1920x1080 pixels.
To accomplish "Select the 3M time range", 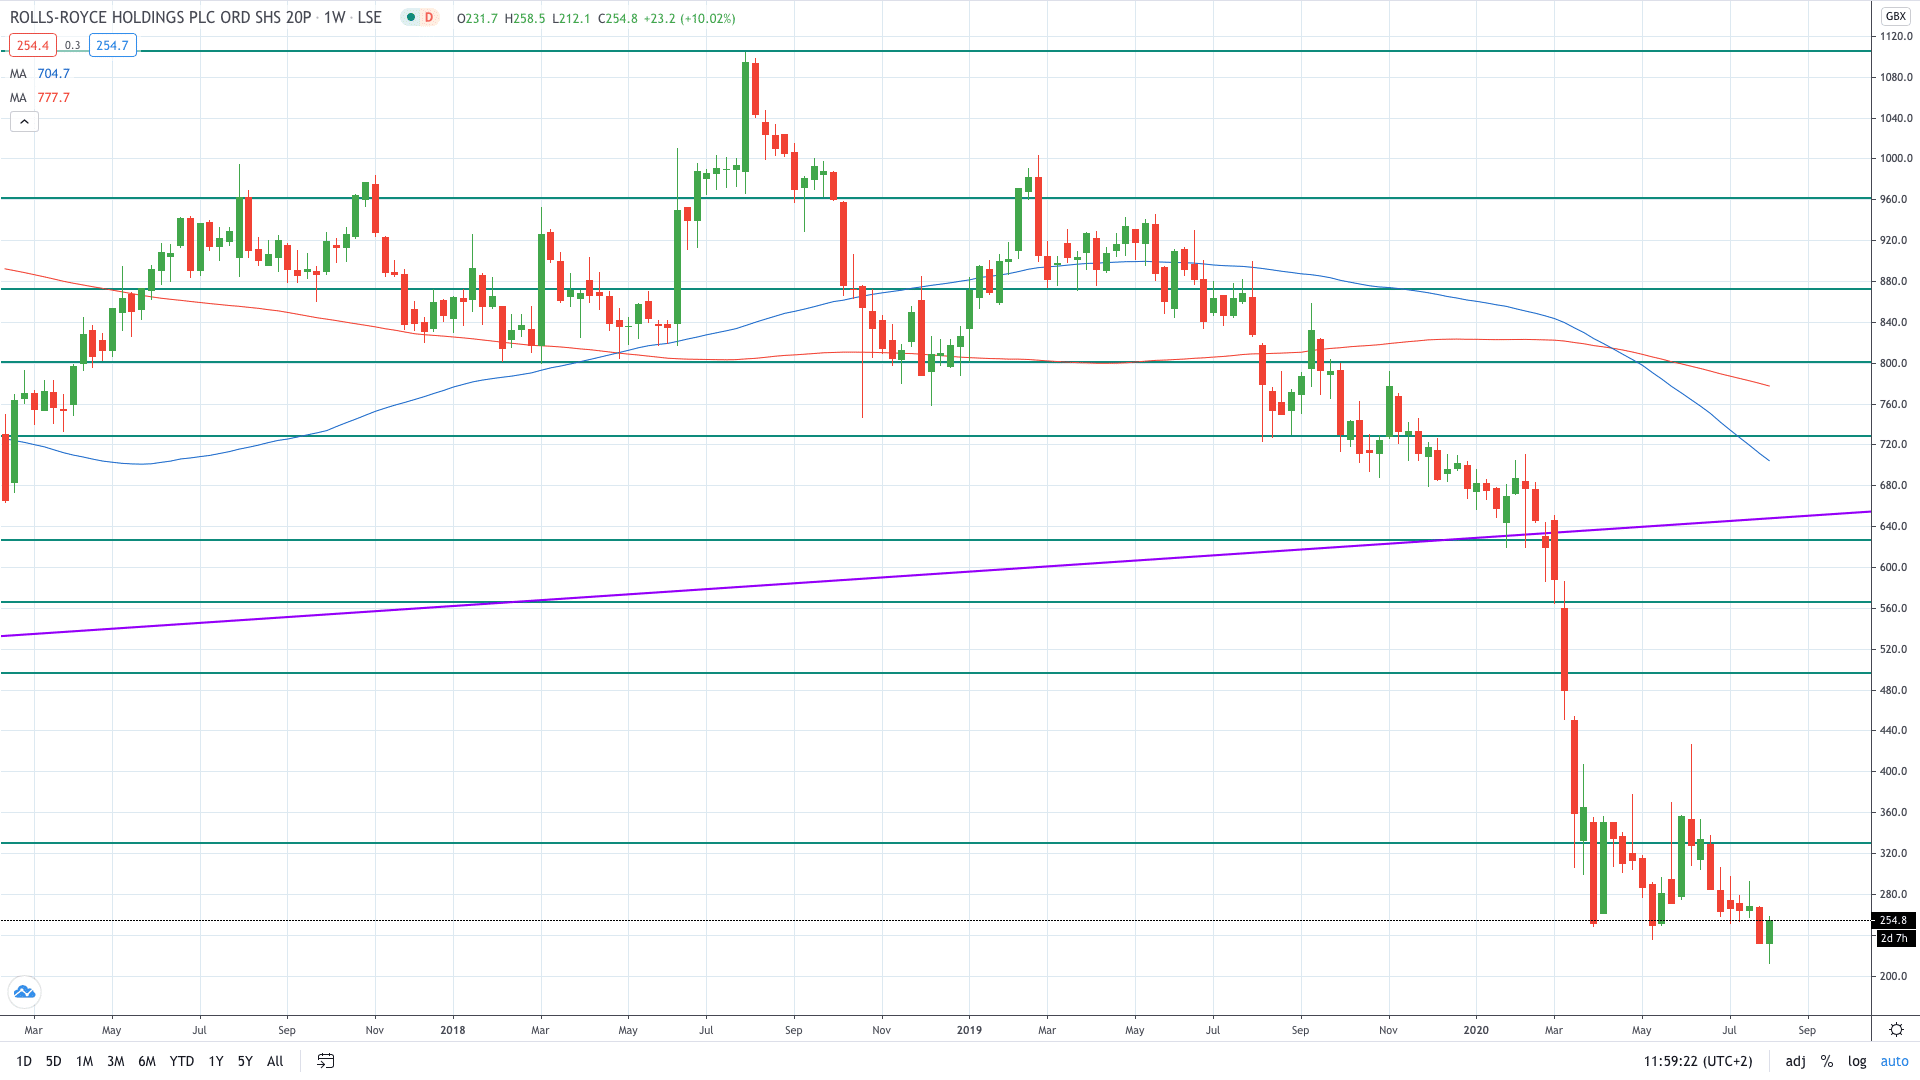I will 116,1061.
